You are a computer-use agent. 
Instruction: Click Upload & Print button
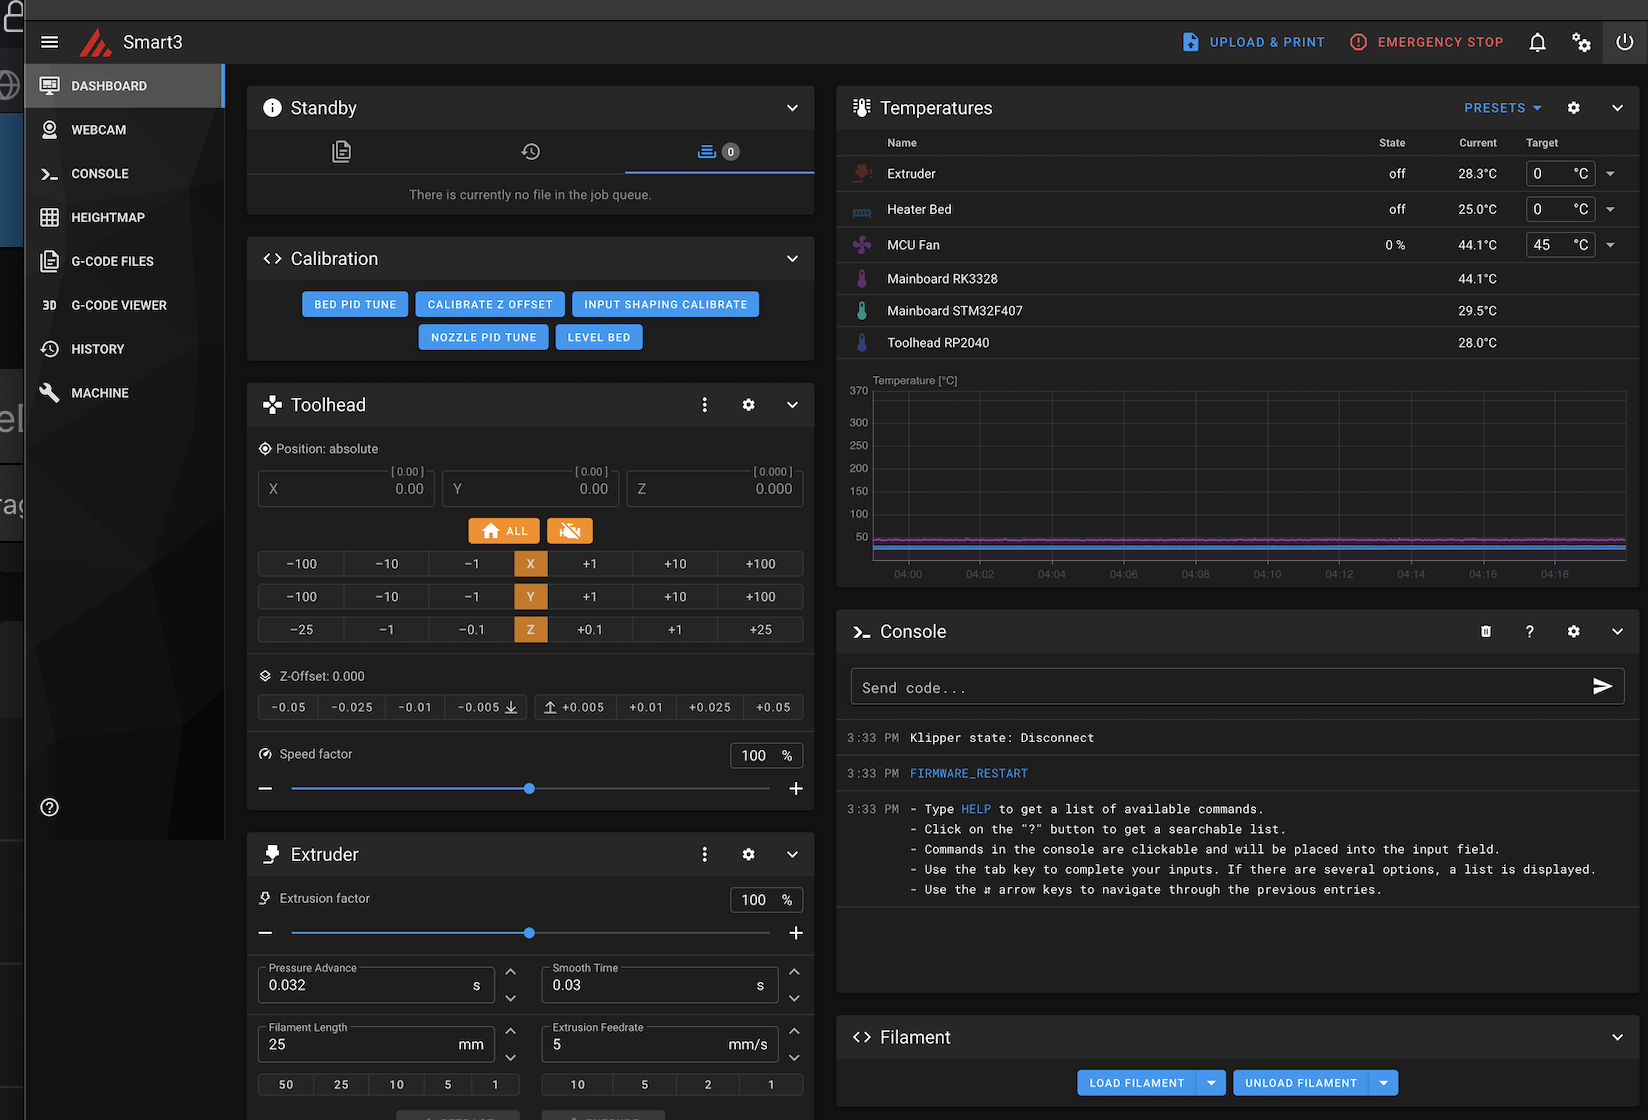pyautogui.click(x=1253, y=42)
